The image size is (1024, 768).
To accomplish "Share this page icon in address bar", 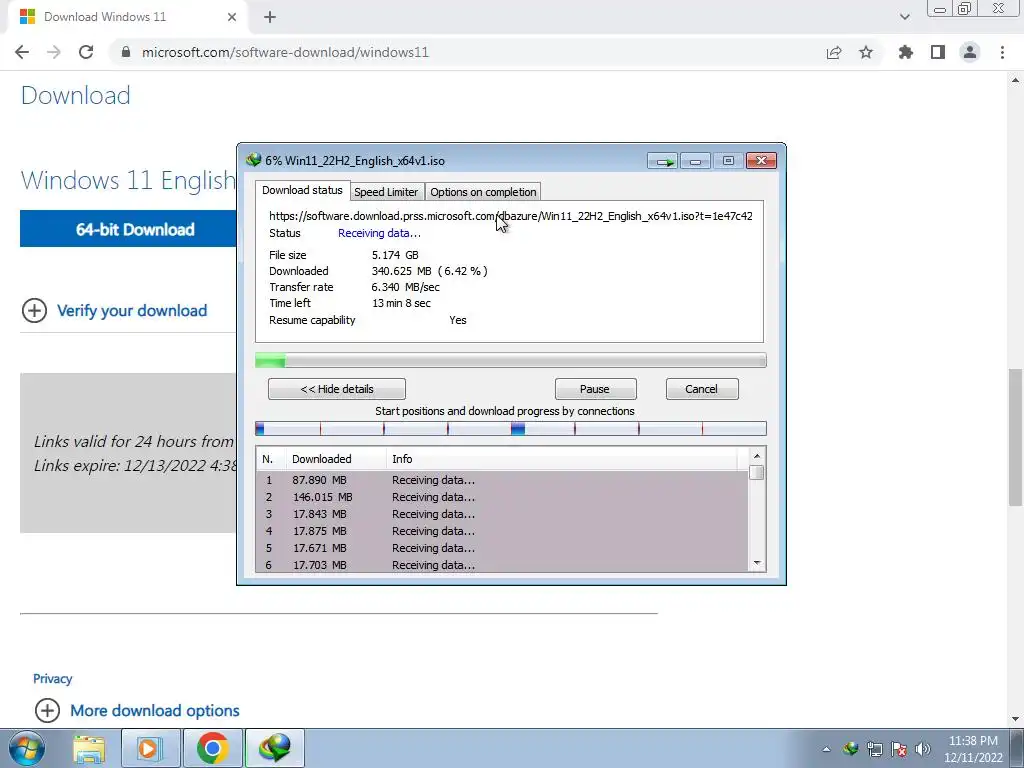I will click(x=834, y=52).
